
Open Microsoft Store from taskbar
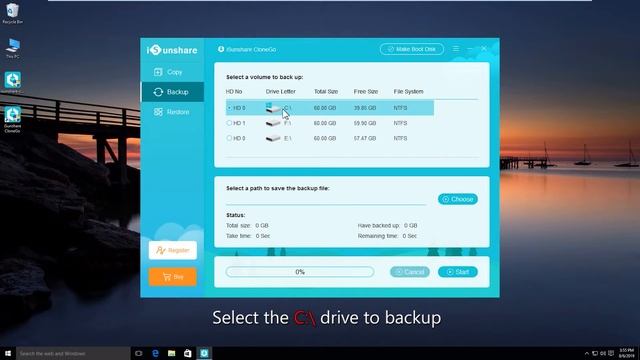[x=188, y=353]
